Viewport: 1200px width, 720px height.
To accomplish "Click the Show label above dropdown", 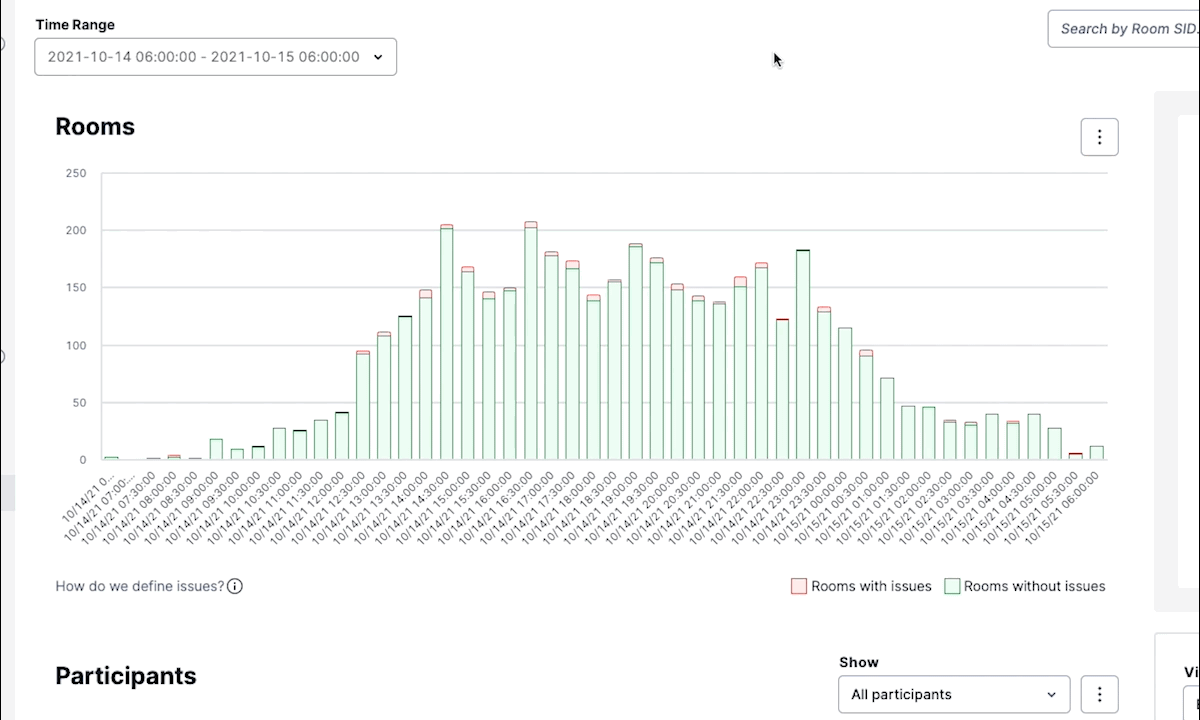I will coord(859,662).
